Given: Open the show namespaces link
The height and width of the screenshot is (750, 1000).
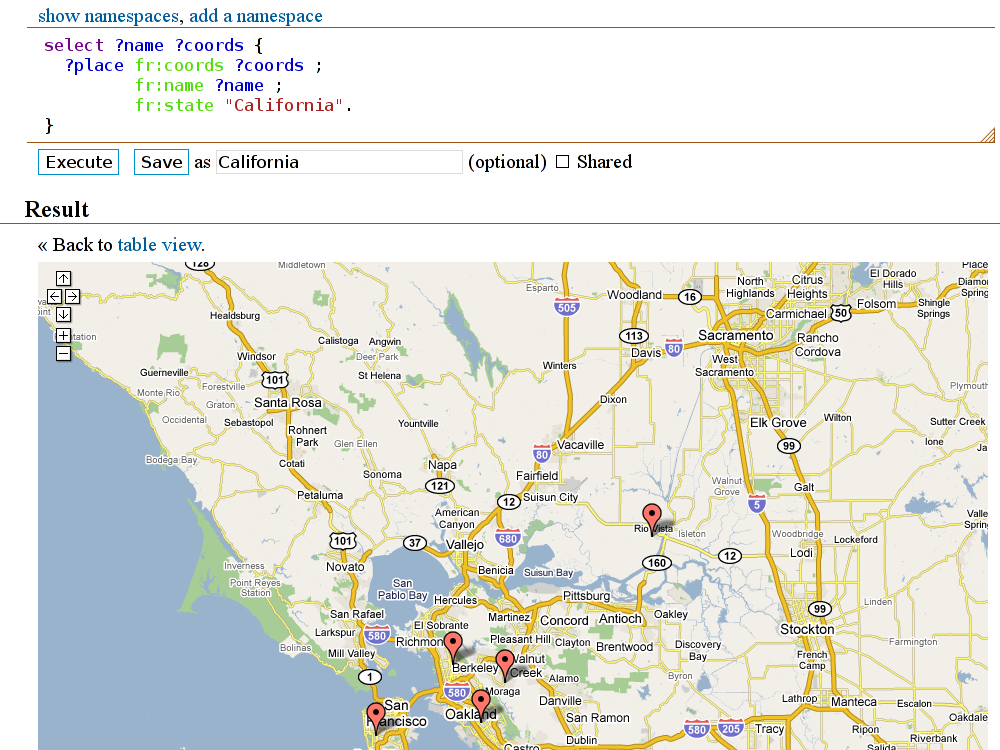Looking at the screenshot, I should click(109, 16).
